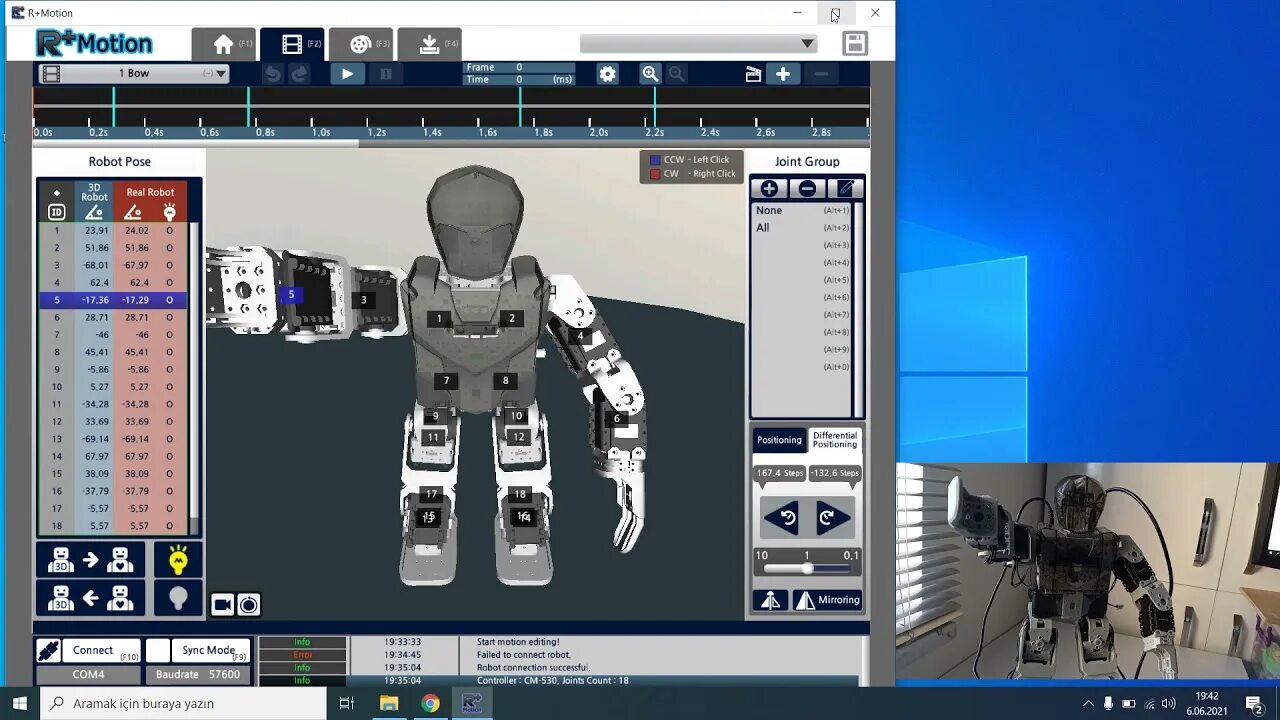This screenshot has height=720, width=1280.
Task: Select joint ID 5 row in Robot Pose
Action: tap(113, 300)
